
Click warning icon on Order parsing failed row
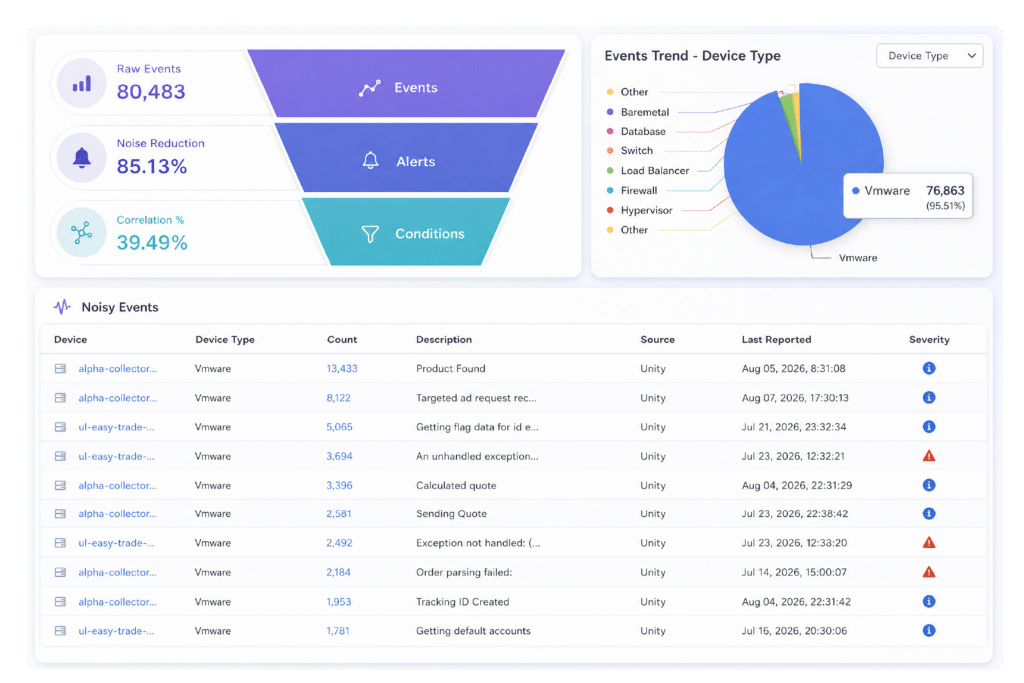(929, 572)
